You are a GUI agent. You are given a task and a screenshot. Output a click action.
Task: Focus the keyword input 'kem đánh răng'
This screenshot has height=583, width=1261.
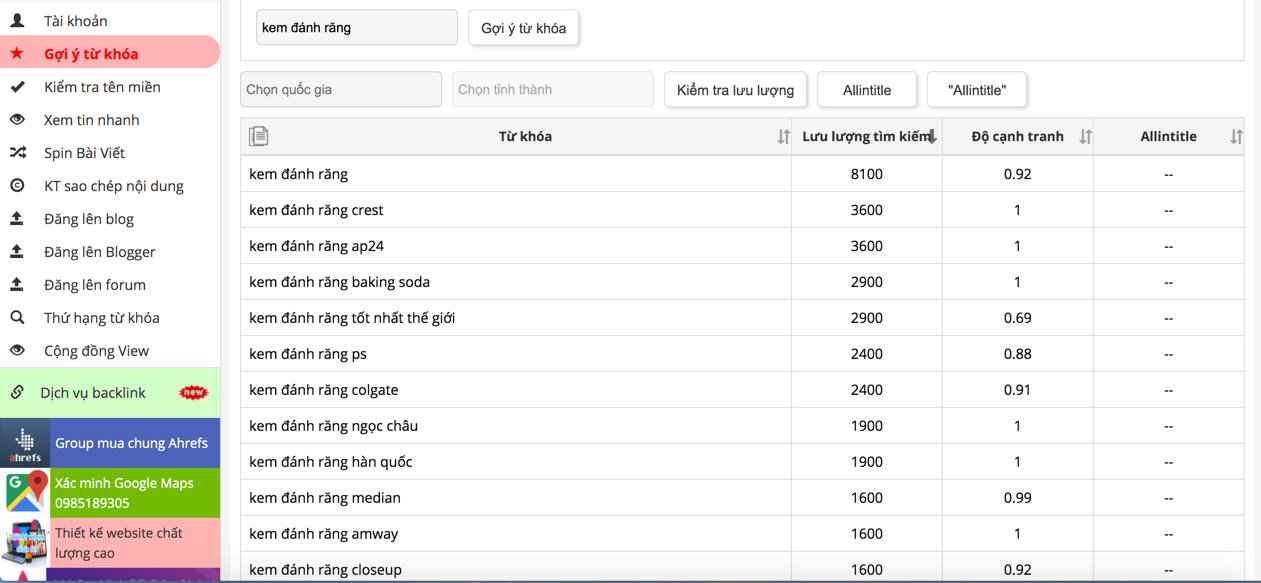point(357,28)
